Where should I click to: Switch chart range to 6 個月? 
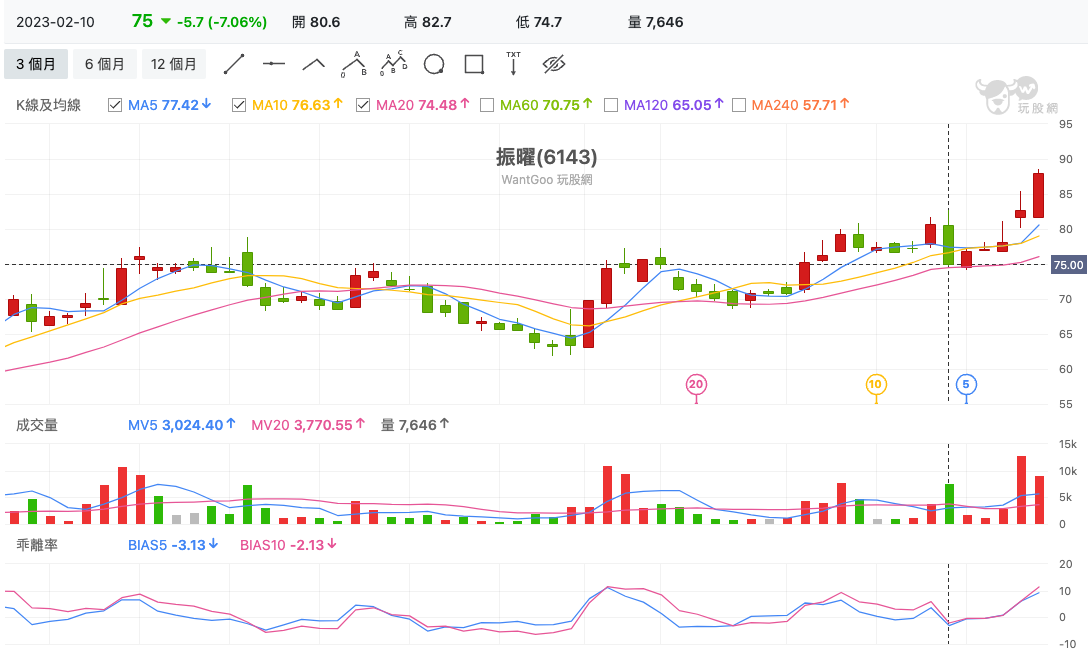[x=105, y=64]
